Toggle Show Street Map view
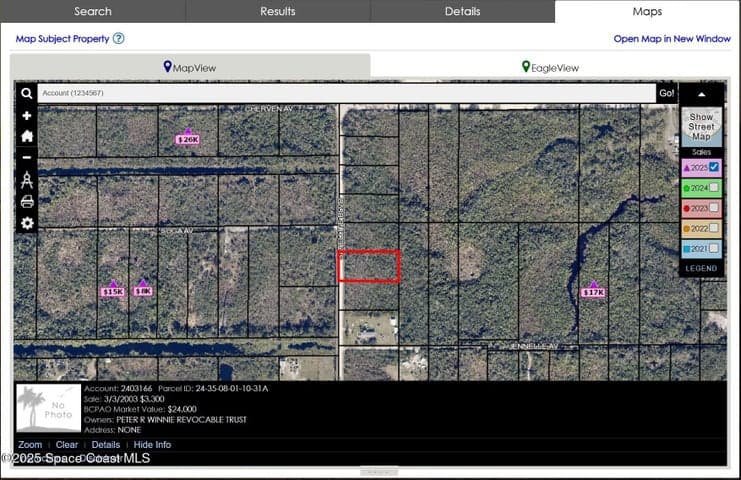Screen dimensions: 741x480 click(x=701, y=126)
